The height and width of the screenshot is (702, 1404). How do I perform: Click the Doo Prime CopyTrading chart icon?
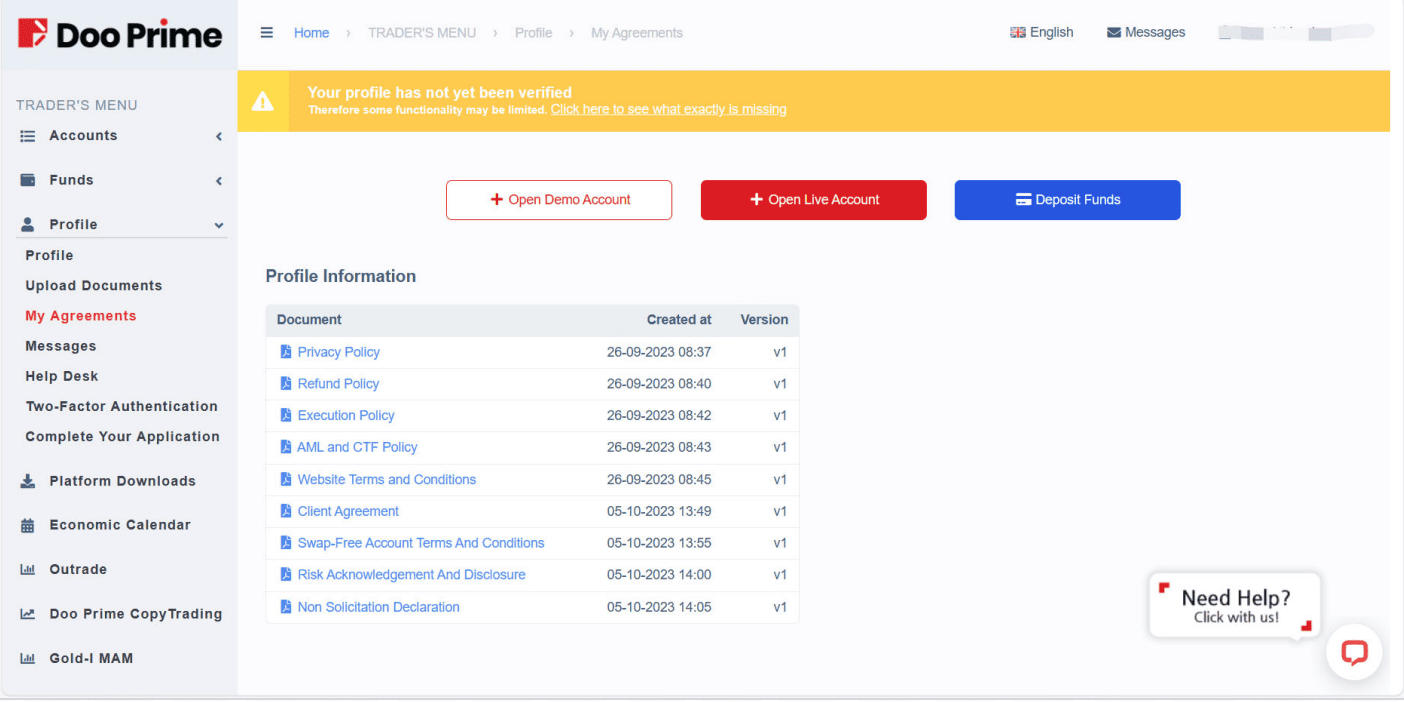28,614
